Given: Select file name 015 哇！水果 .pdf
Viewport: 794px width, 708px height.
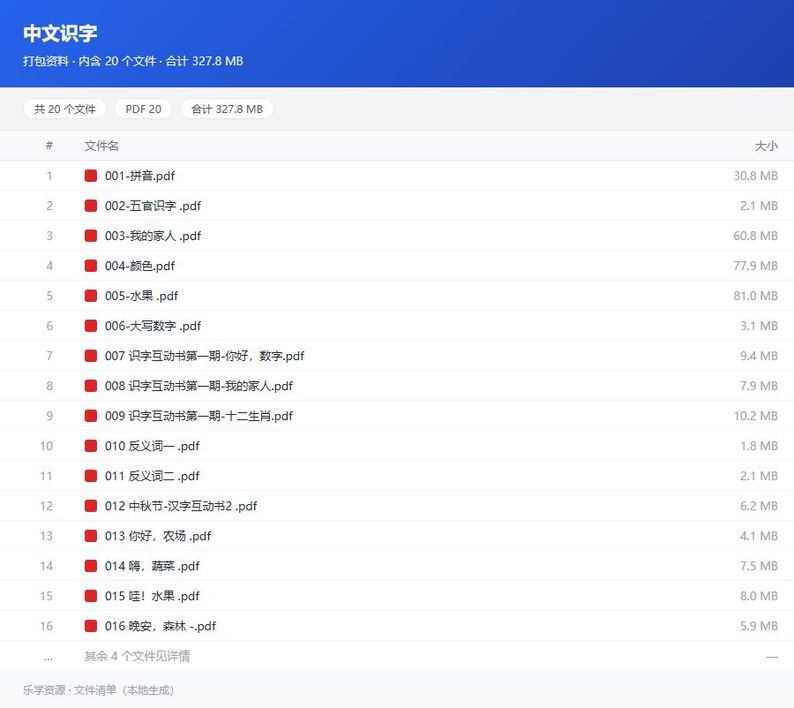Looking at the screenshot, I should click(152, 596).
